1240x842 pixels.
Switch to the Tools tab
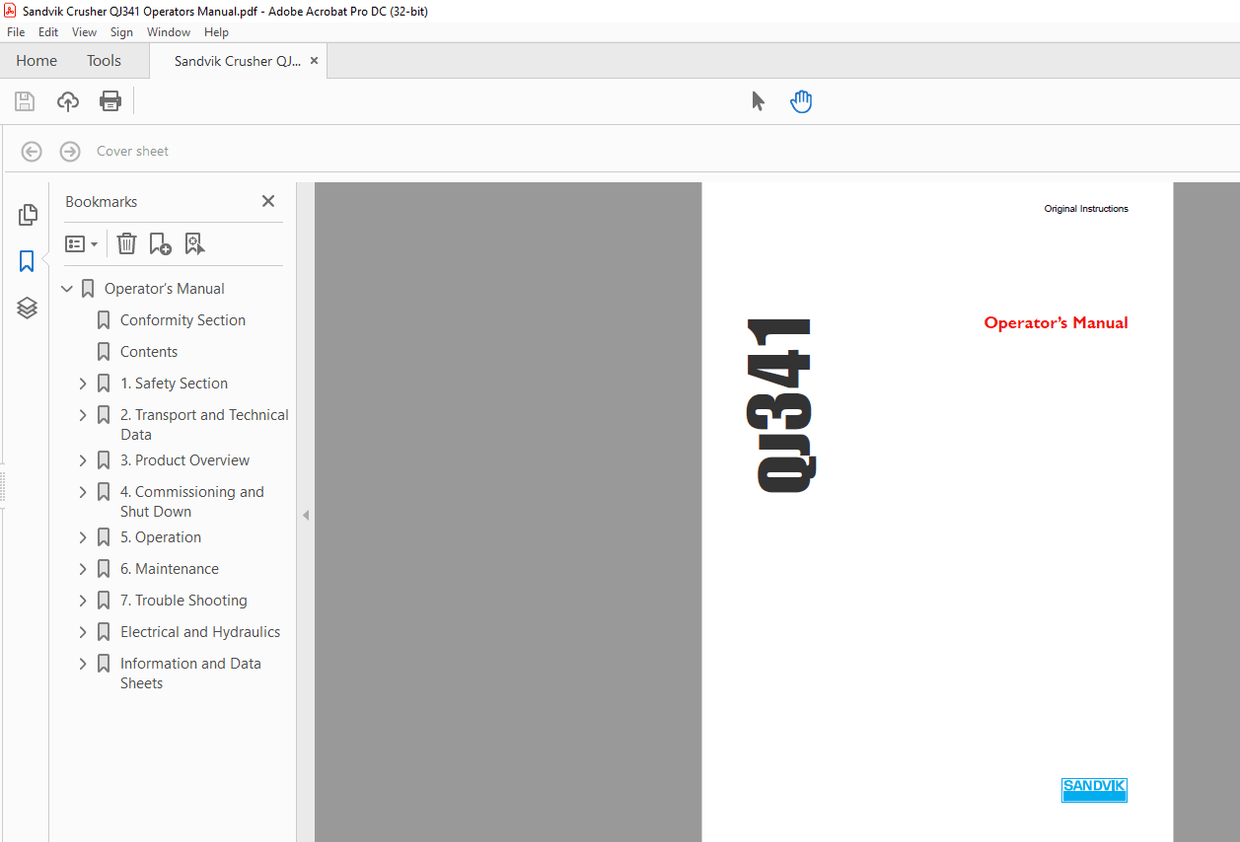[103, 61]
